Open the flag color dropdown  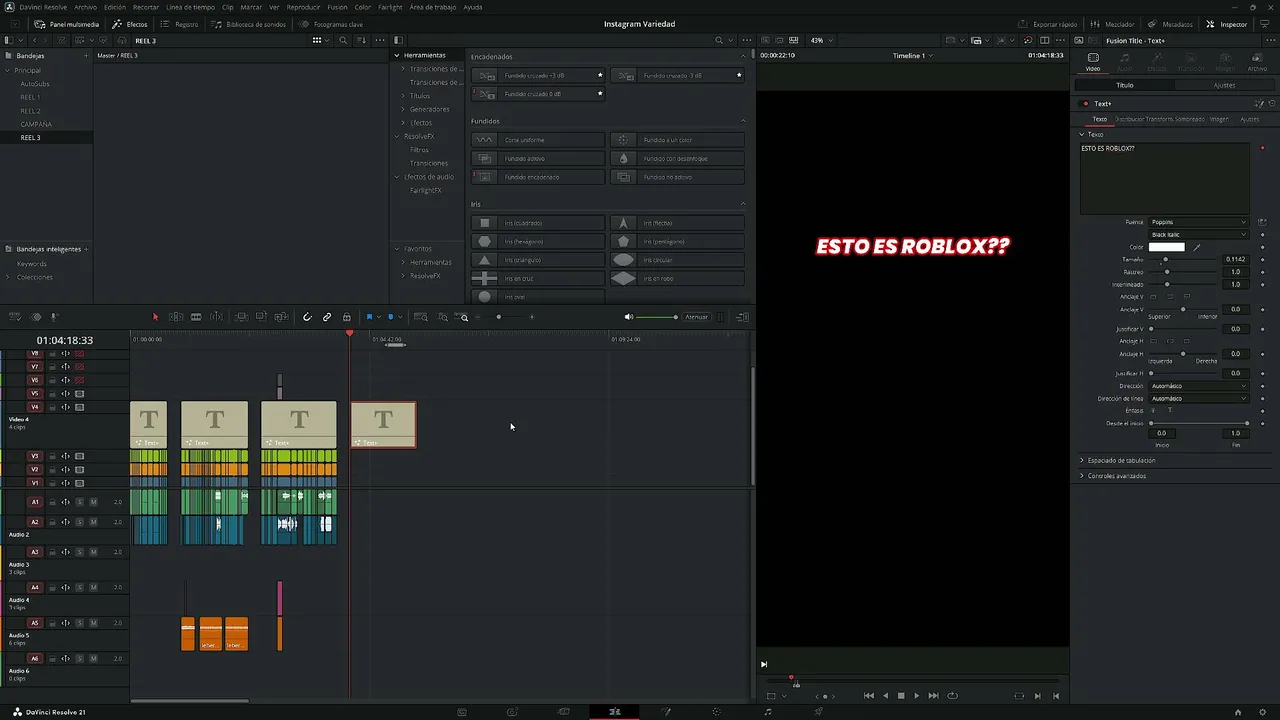point(378,317)
